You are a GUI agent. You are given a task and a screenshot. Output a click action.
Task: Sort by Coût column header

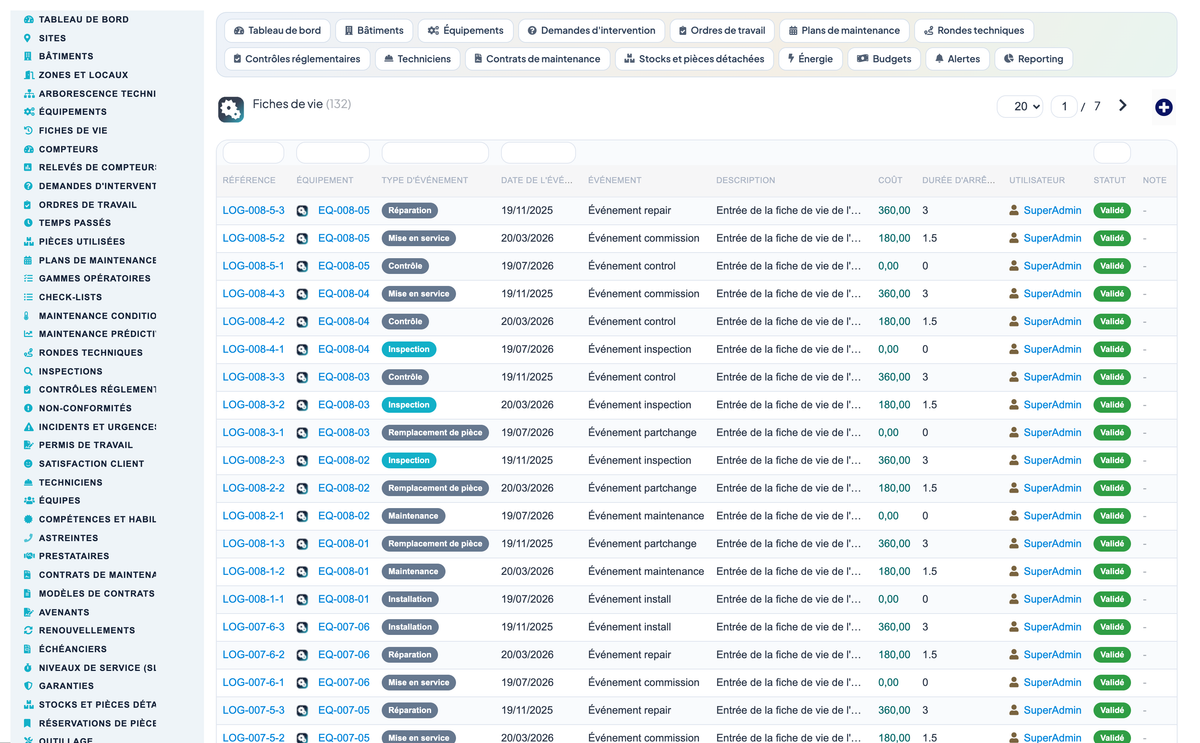(890, 181)
